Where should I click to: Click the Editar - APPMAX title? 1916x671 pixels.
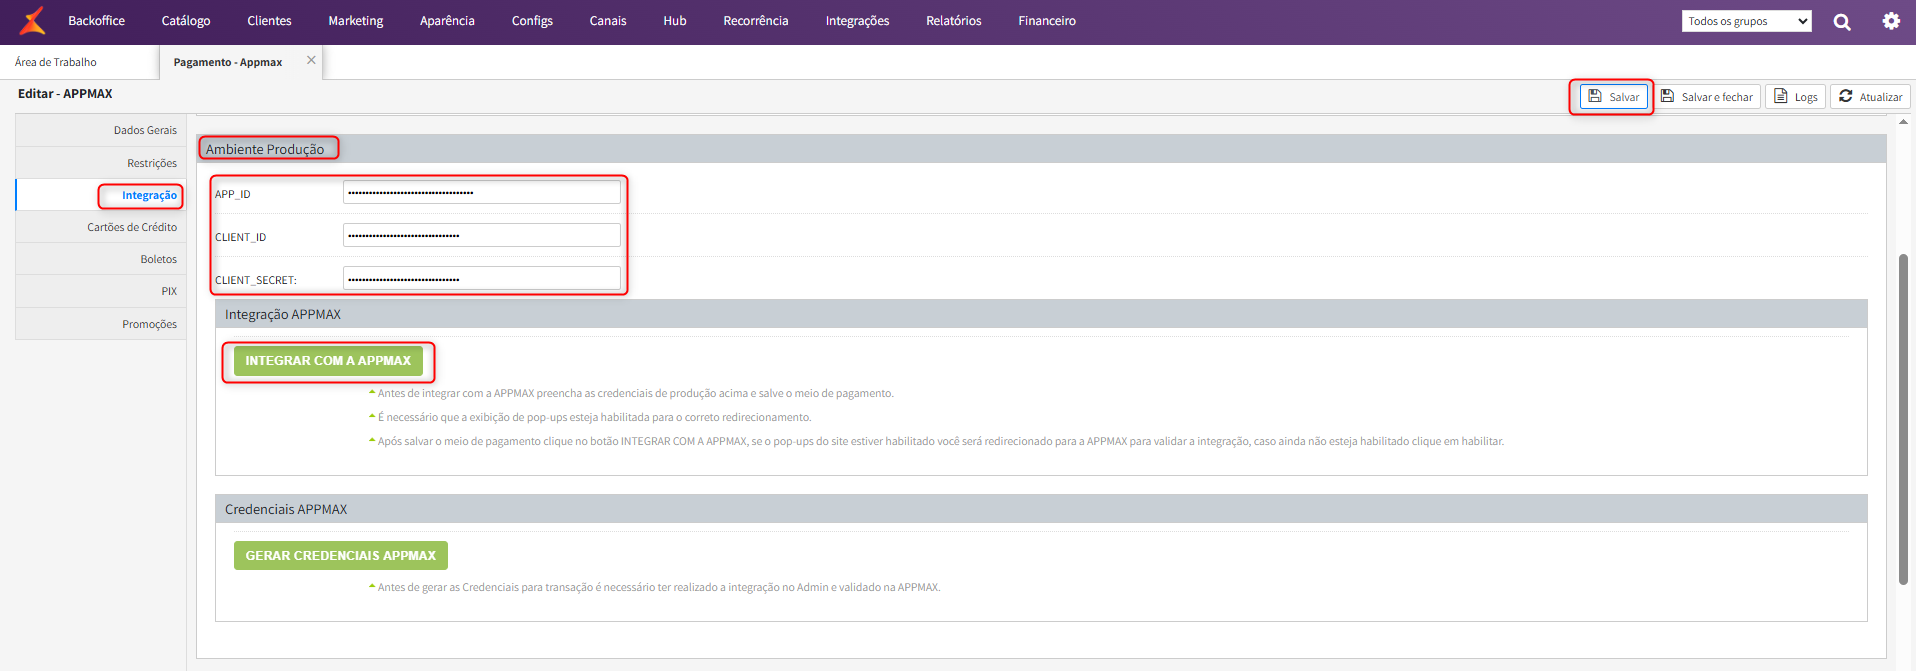(65, 94)
